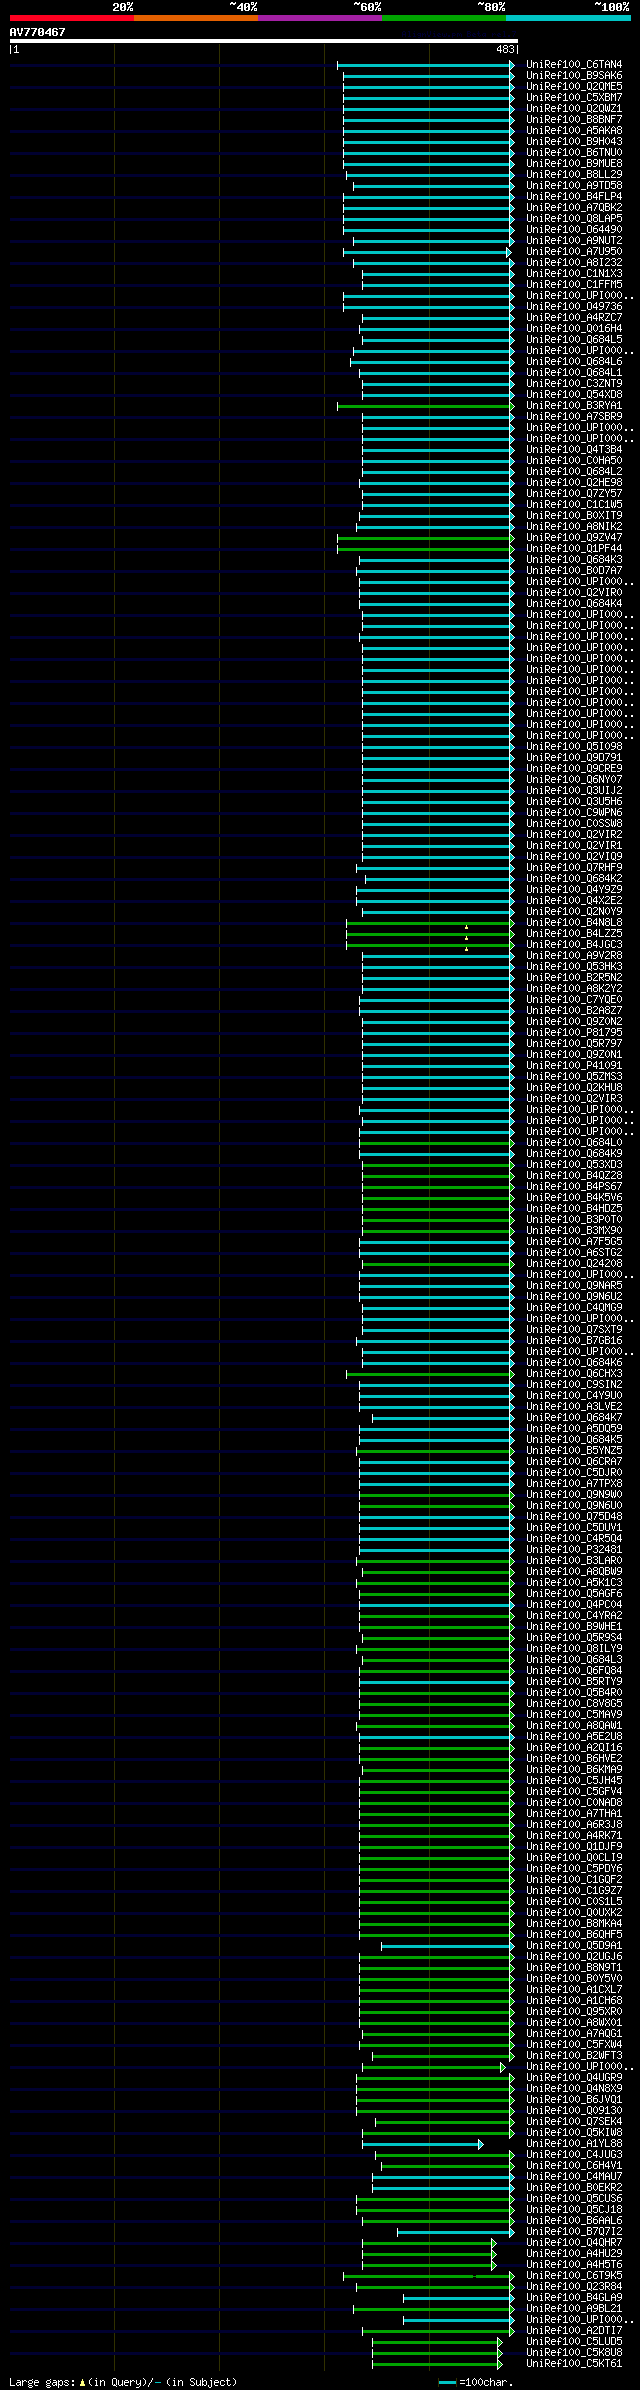Open hit UniRef100_B8BNF7
The image size is (640, 2390).
coord(574,120)
